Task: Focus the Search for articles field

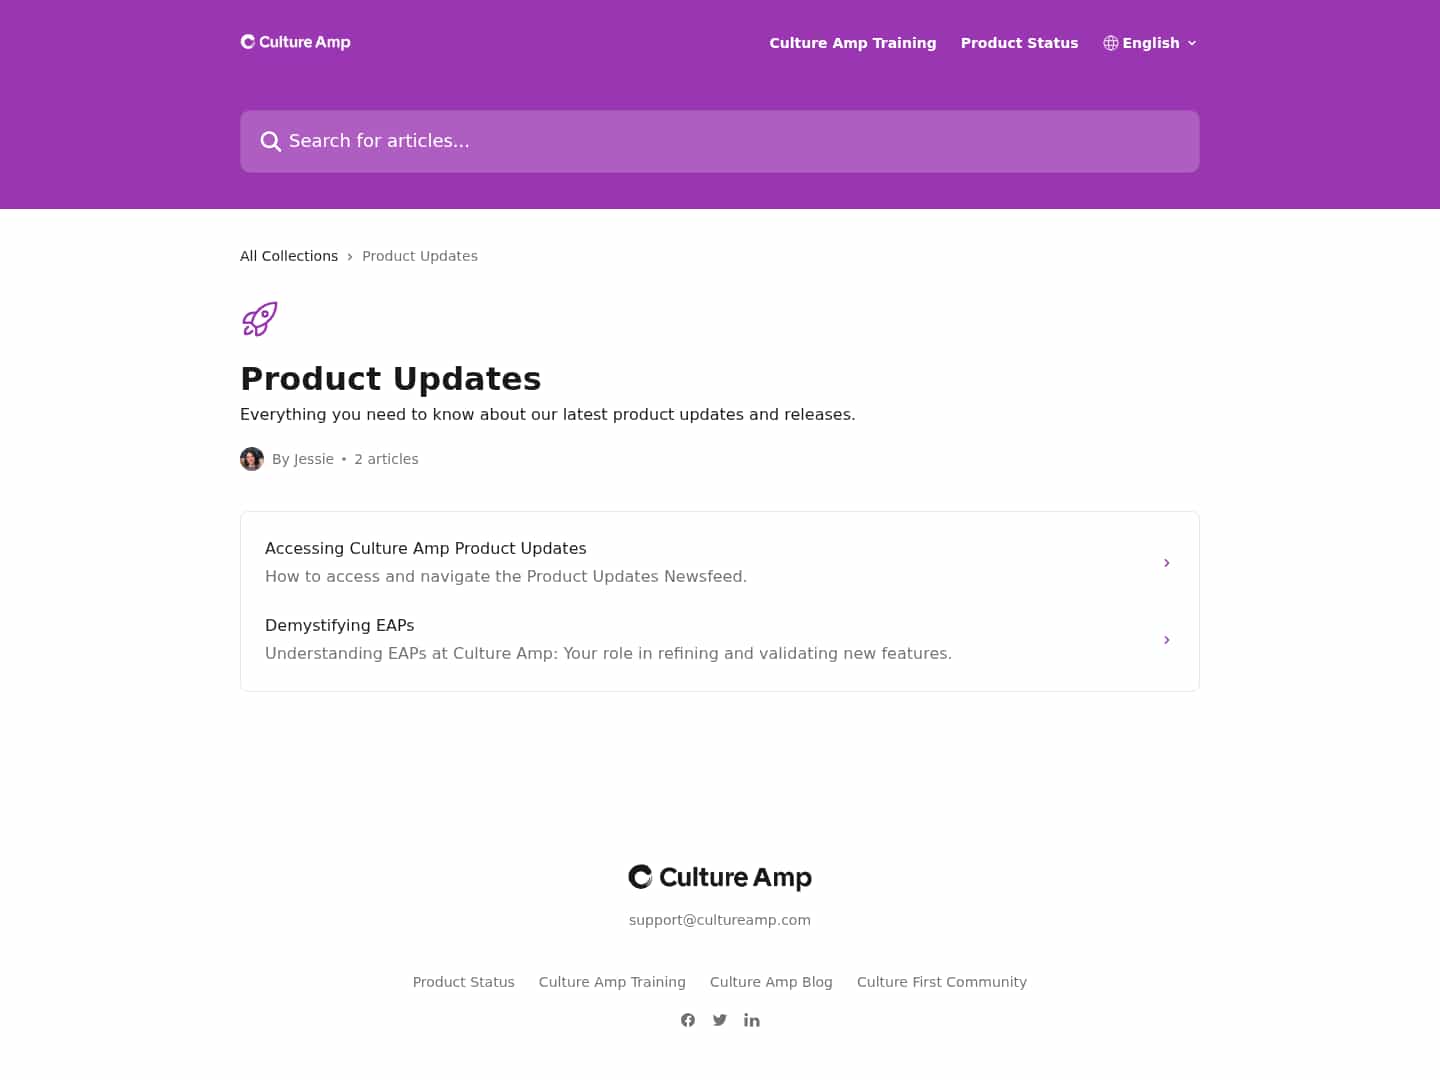Action: click(720, 141)
